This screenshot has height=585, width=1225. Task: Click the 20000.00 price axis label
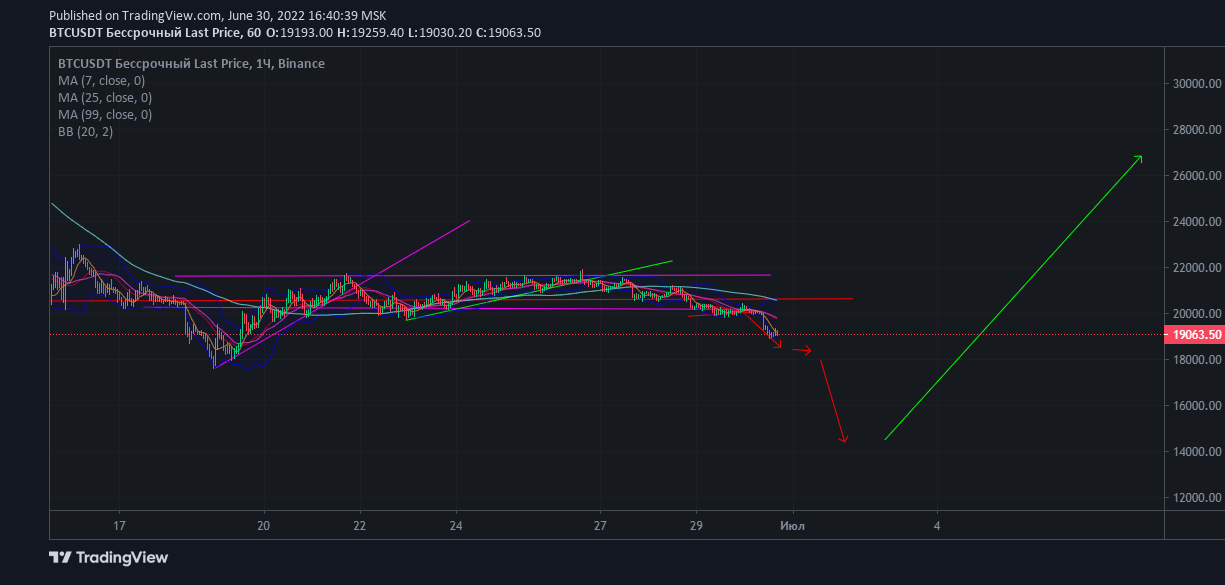click(1197, 314)
